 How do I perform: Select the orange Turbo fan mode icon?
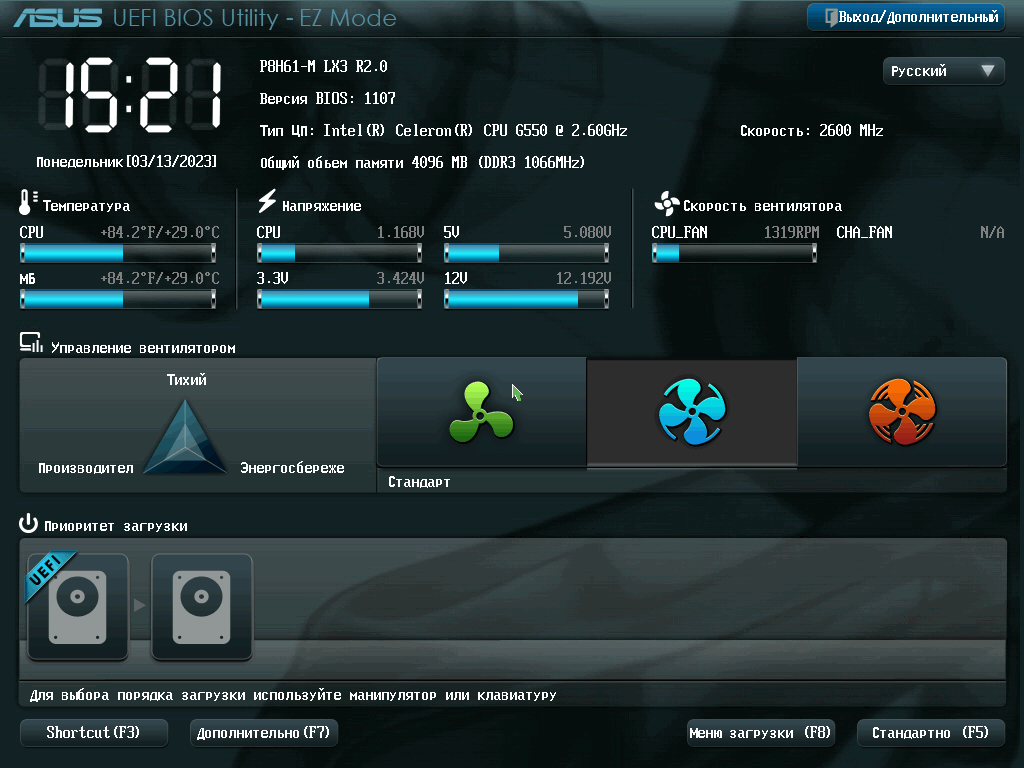(902, 412)
